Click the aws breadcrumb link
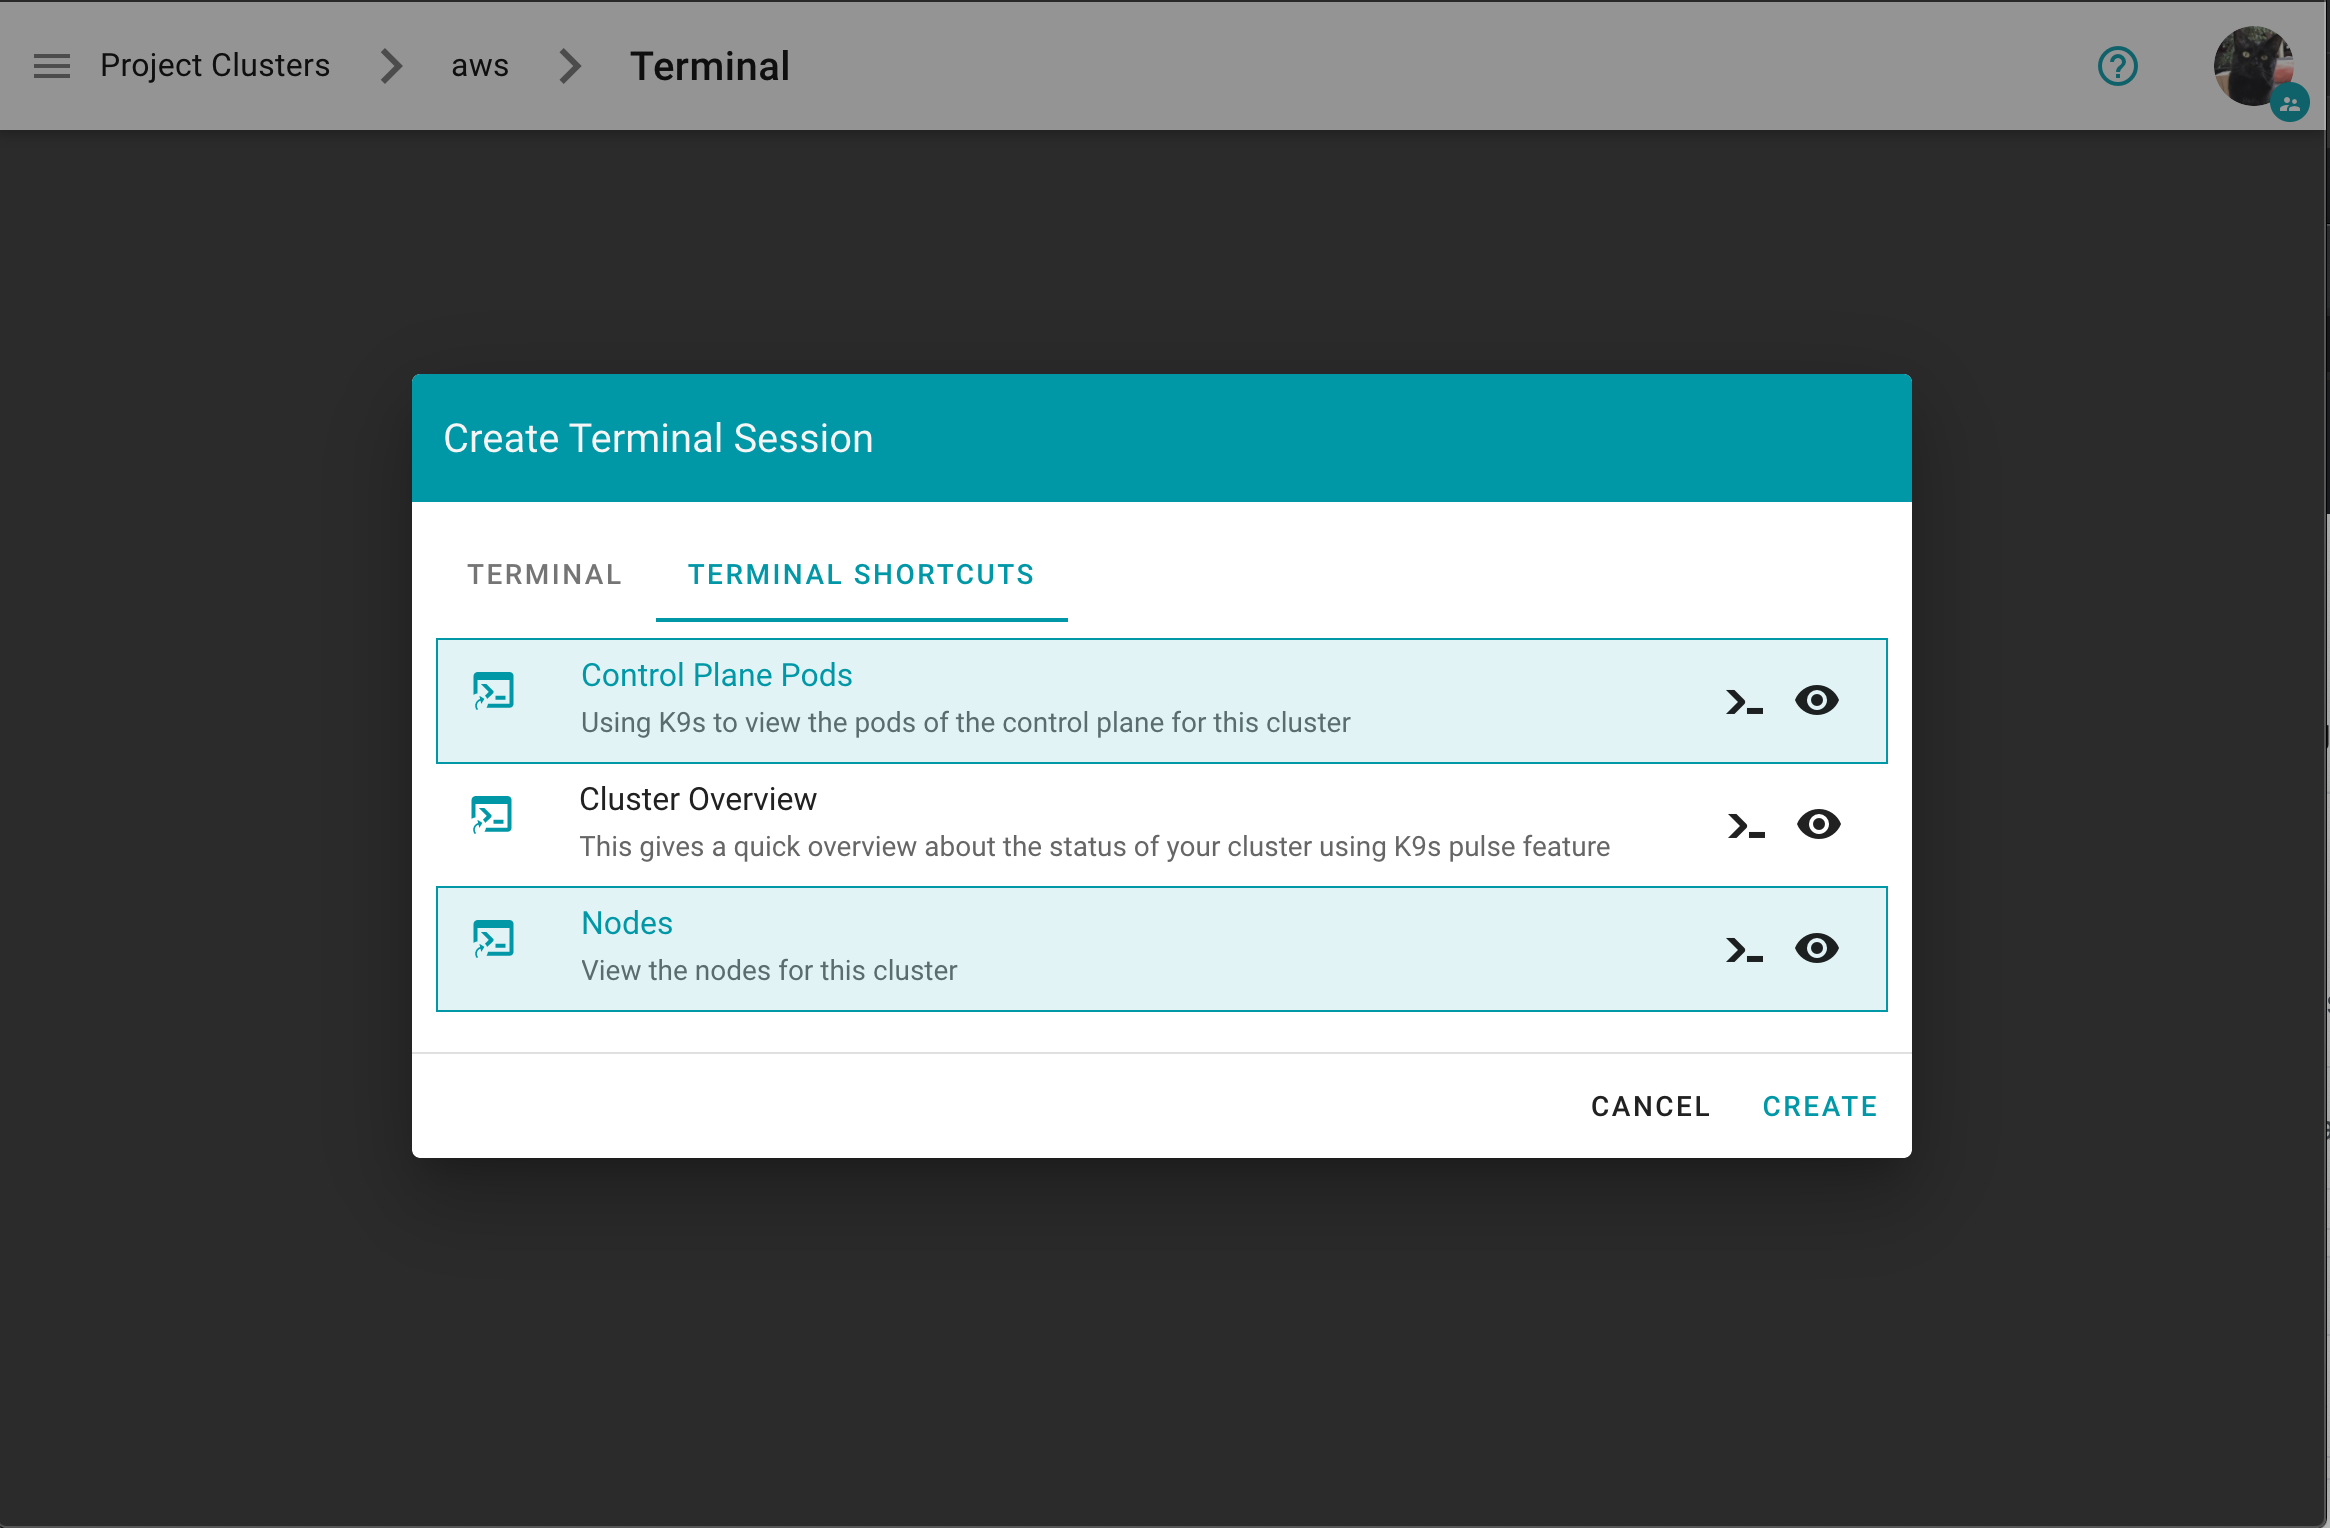The height and width of the screenshot is (1528, 2330). [x=480, y=66]
